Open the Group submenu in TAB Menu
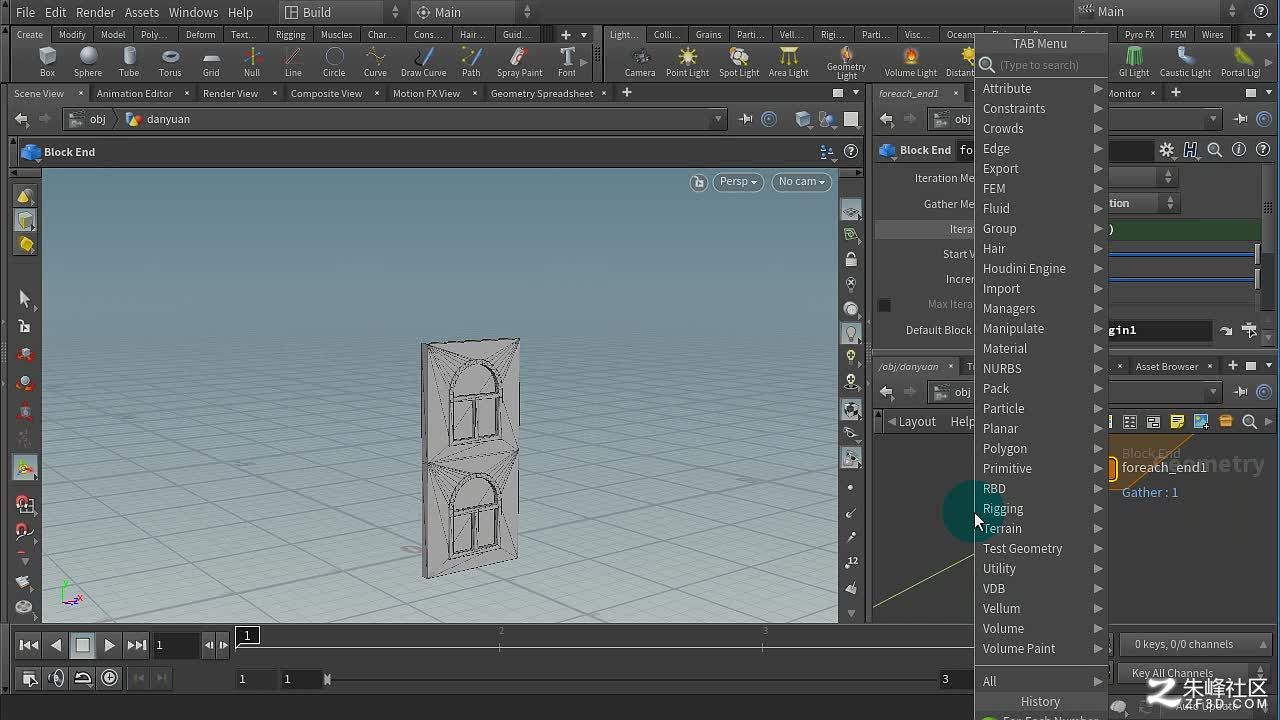 1040,228
